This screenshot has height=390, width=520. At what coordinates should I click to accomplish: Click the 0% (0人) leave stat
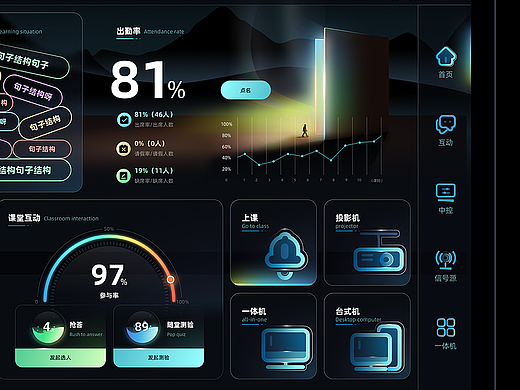[x=150, y=144]
